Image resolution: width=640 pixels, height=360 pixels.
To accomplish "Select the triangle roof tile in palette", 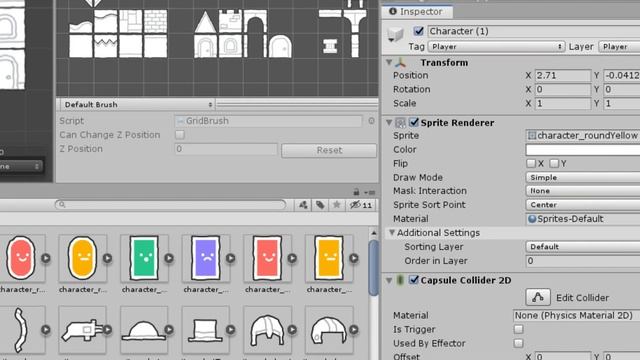I will (205, 22).
